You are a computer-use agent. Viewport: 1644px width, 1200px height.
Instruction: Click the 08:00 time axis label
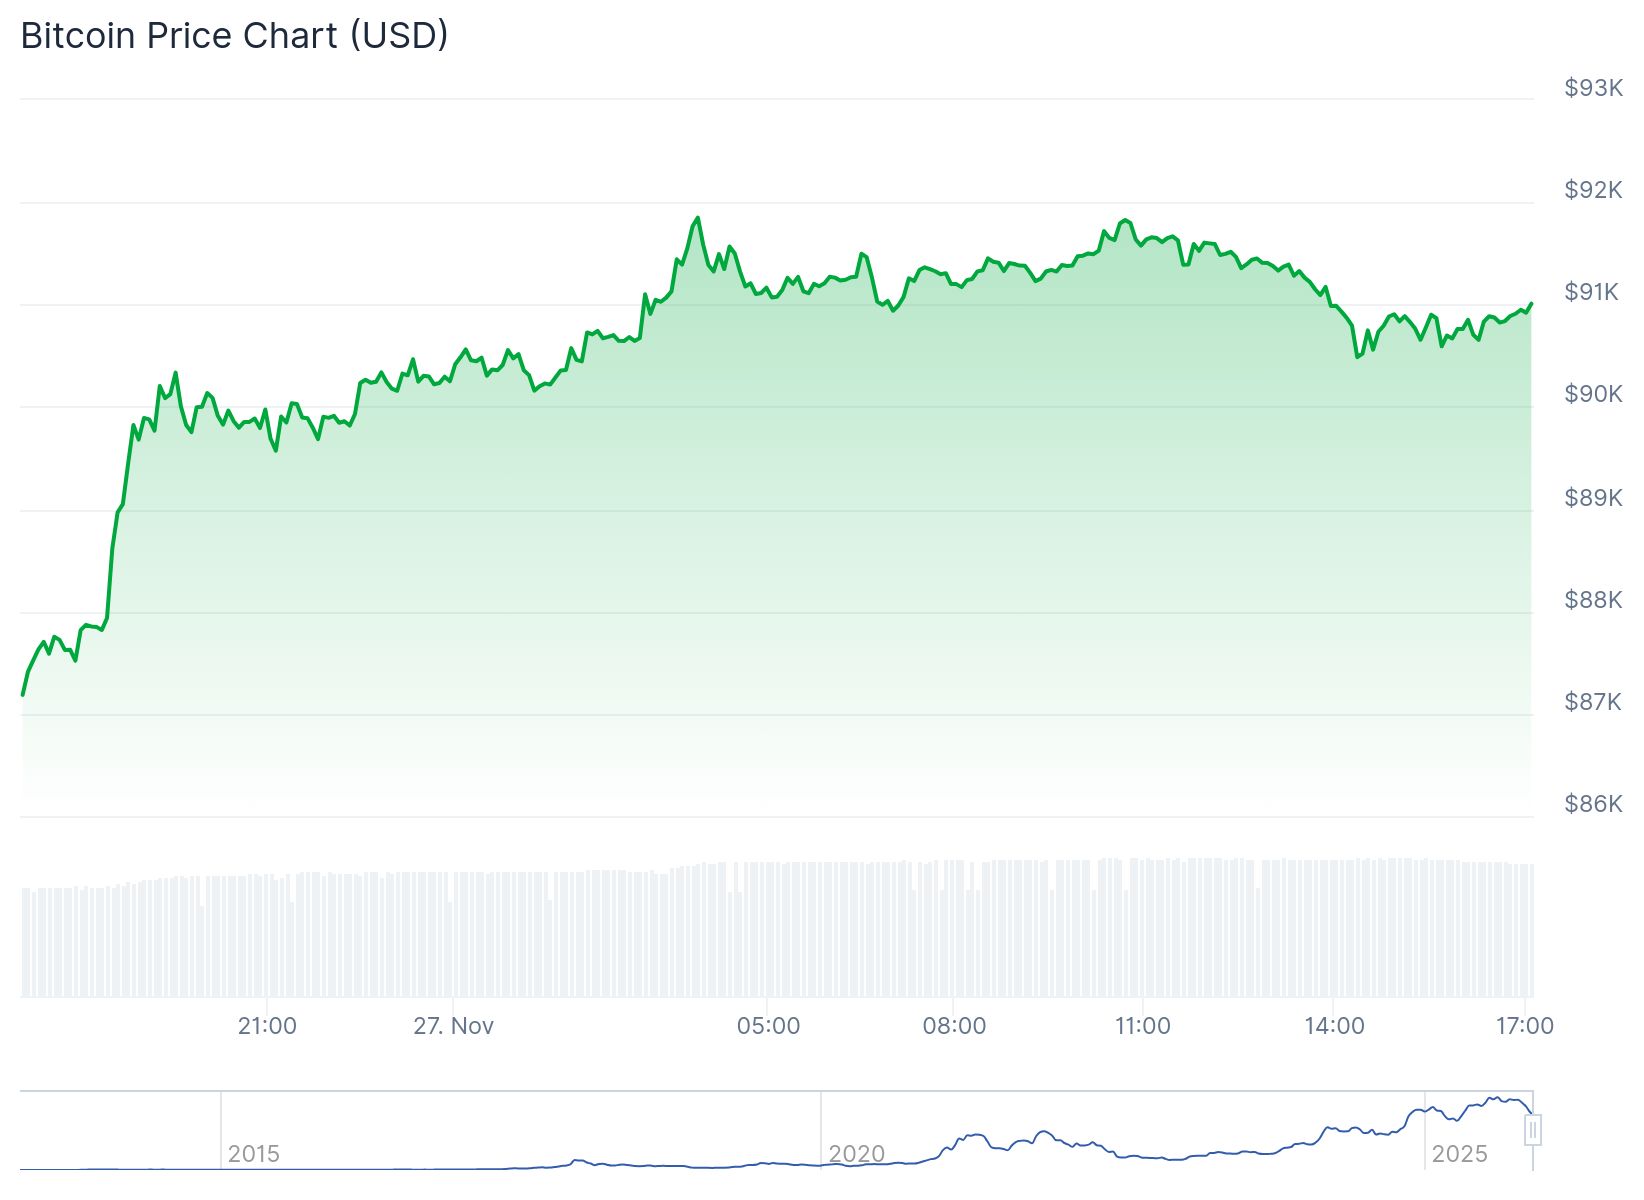point(954,1026)
